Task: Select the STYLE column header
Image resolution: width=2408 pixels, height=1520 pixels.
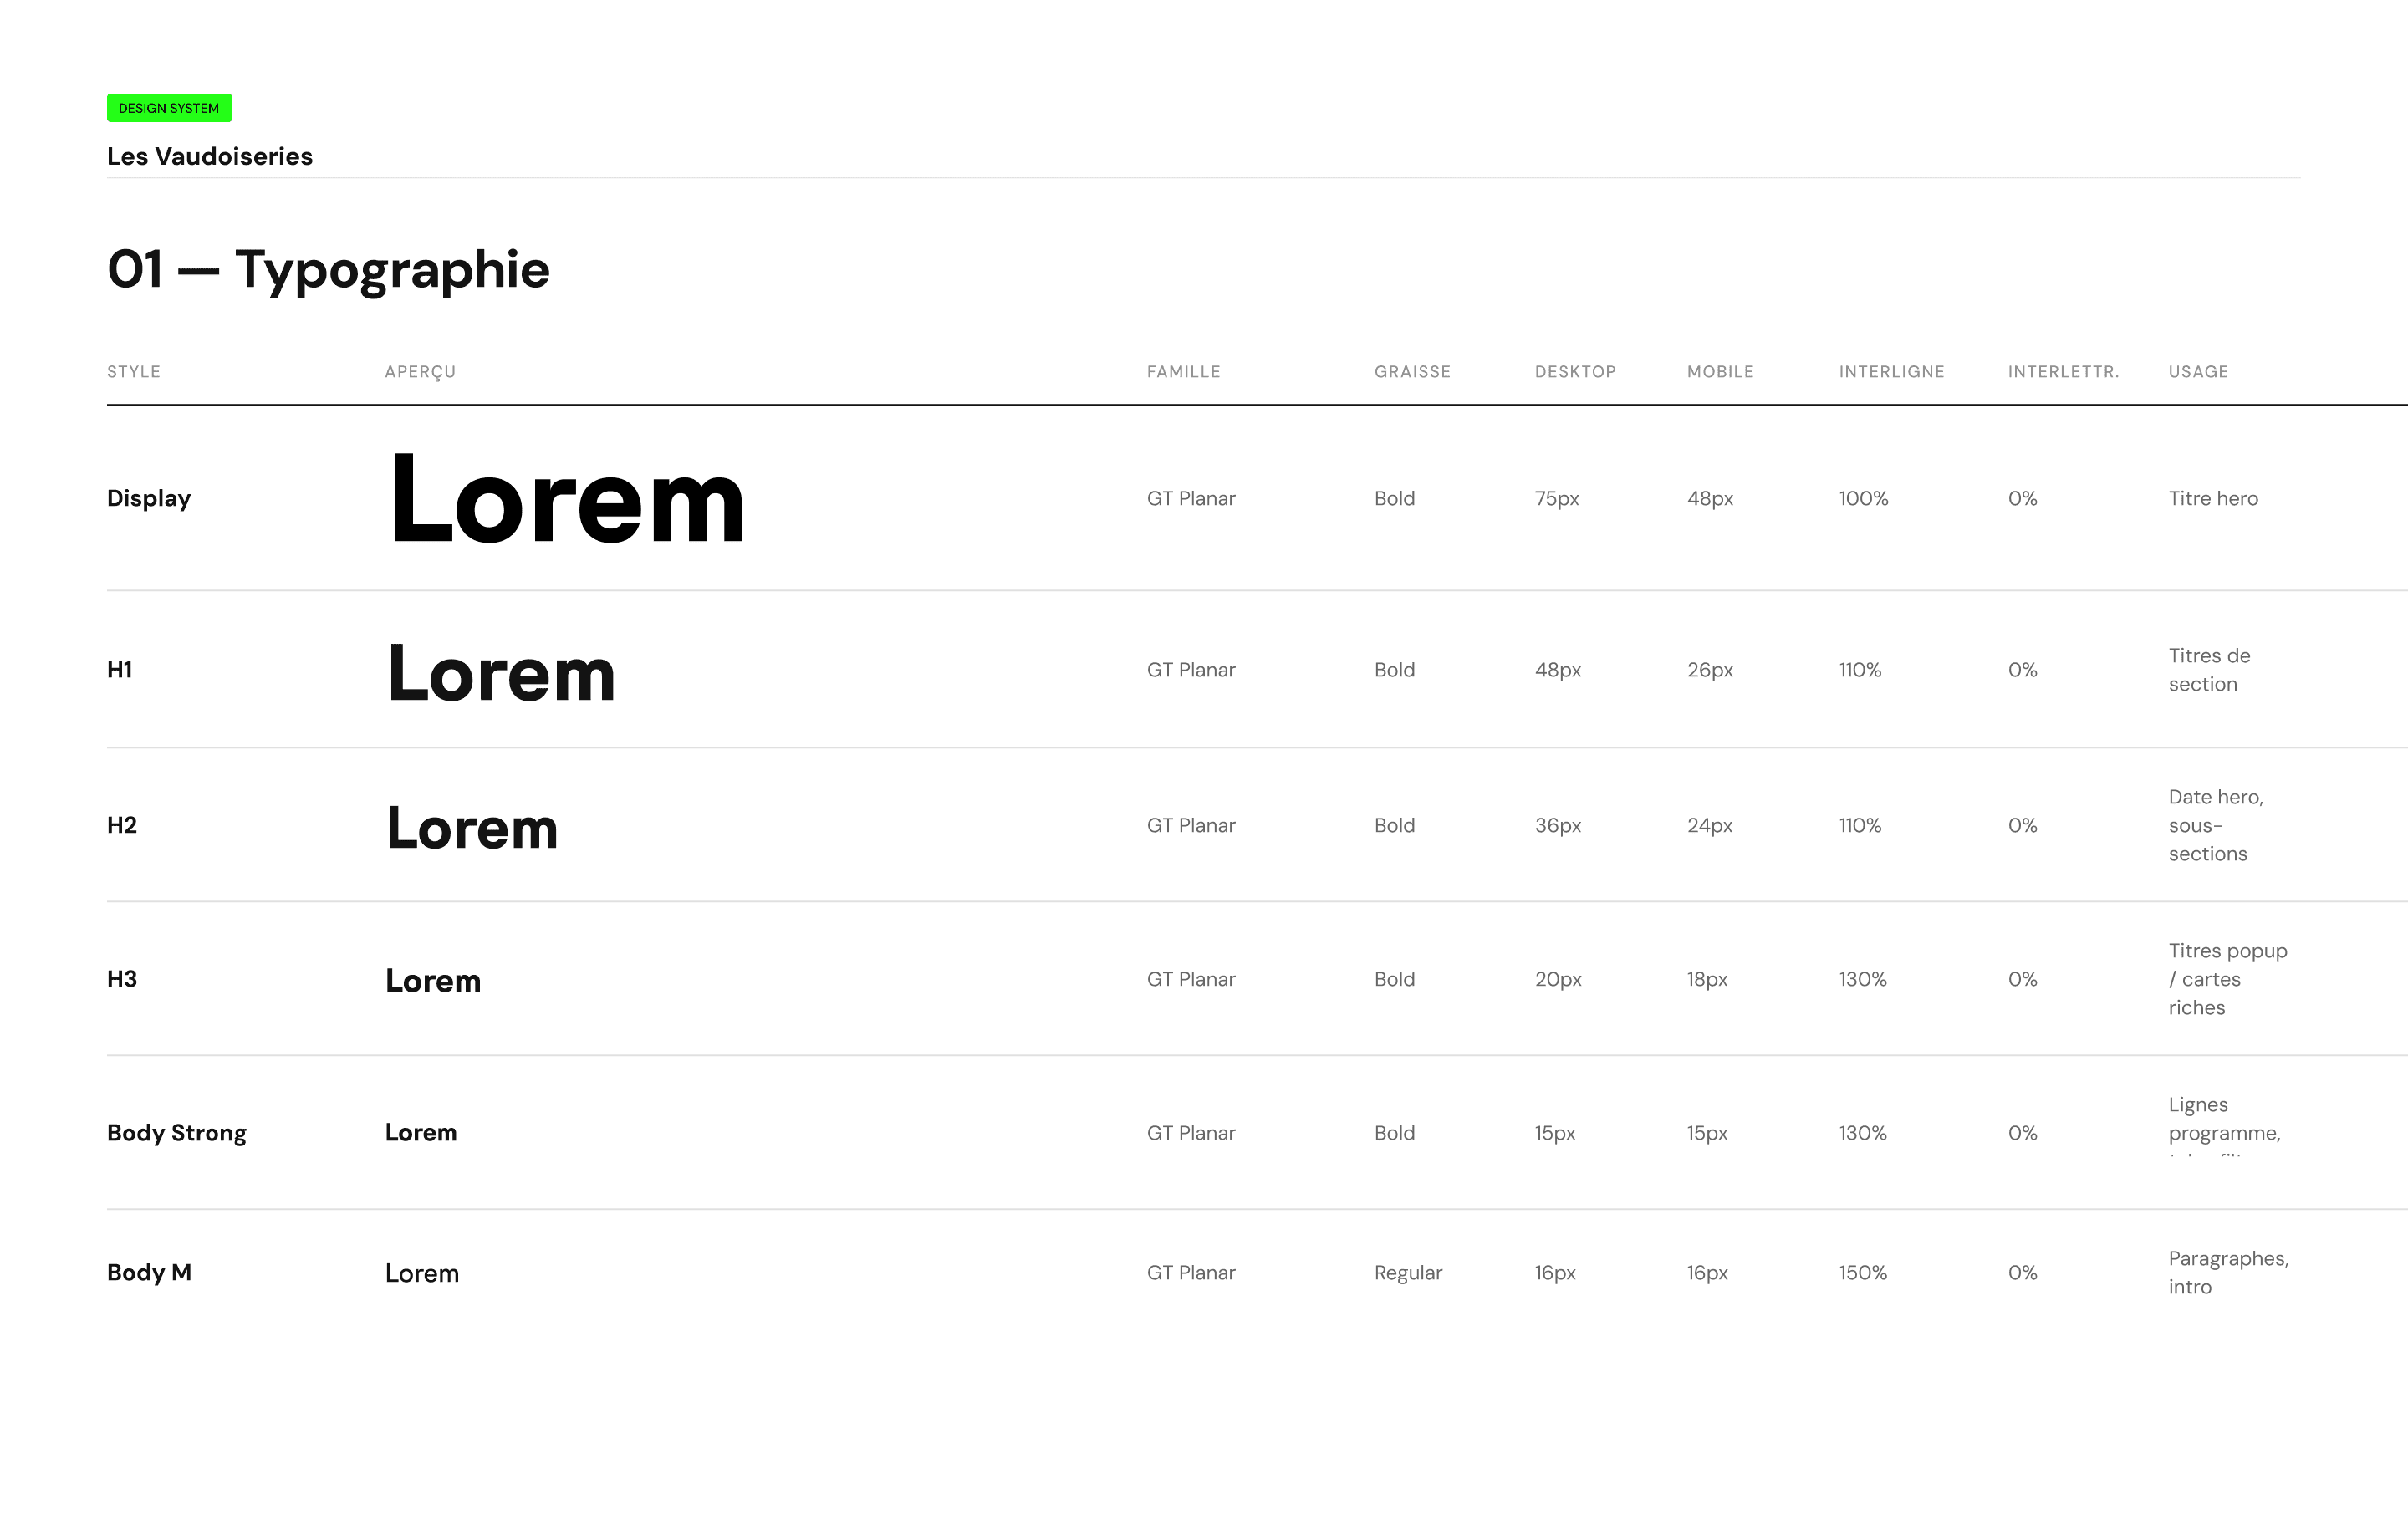Action: click(134, 372)
